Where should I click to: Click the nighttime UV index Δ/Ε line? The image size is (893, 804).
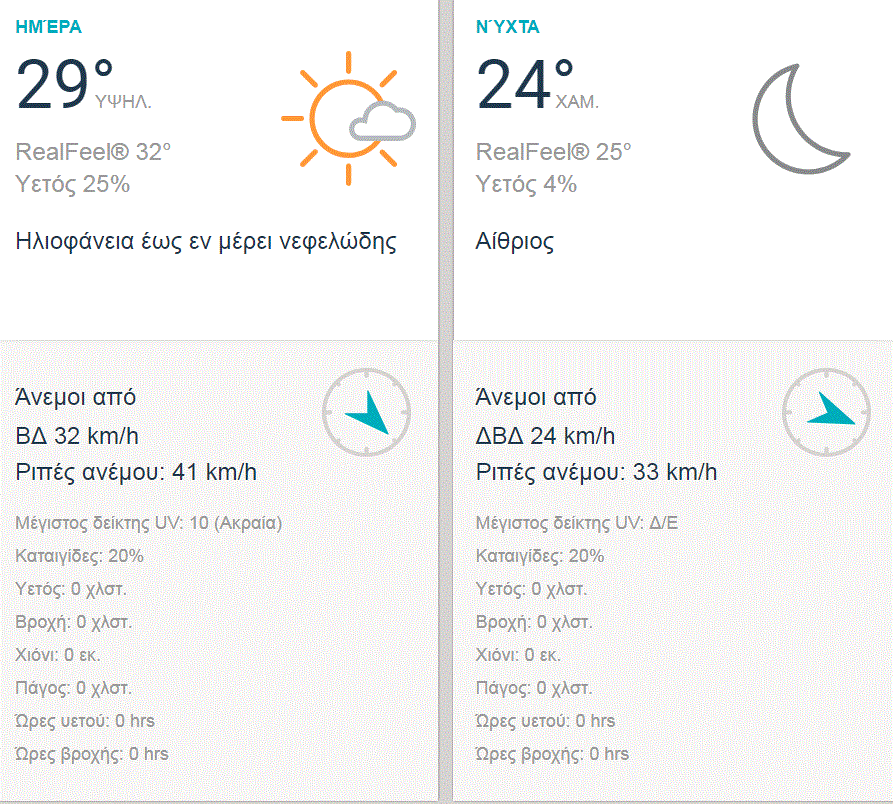click(x=579, y=523)
